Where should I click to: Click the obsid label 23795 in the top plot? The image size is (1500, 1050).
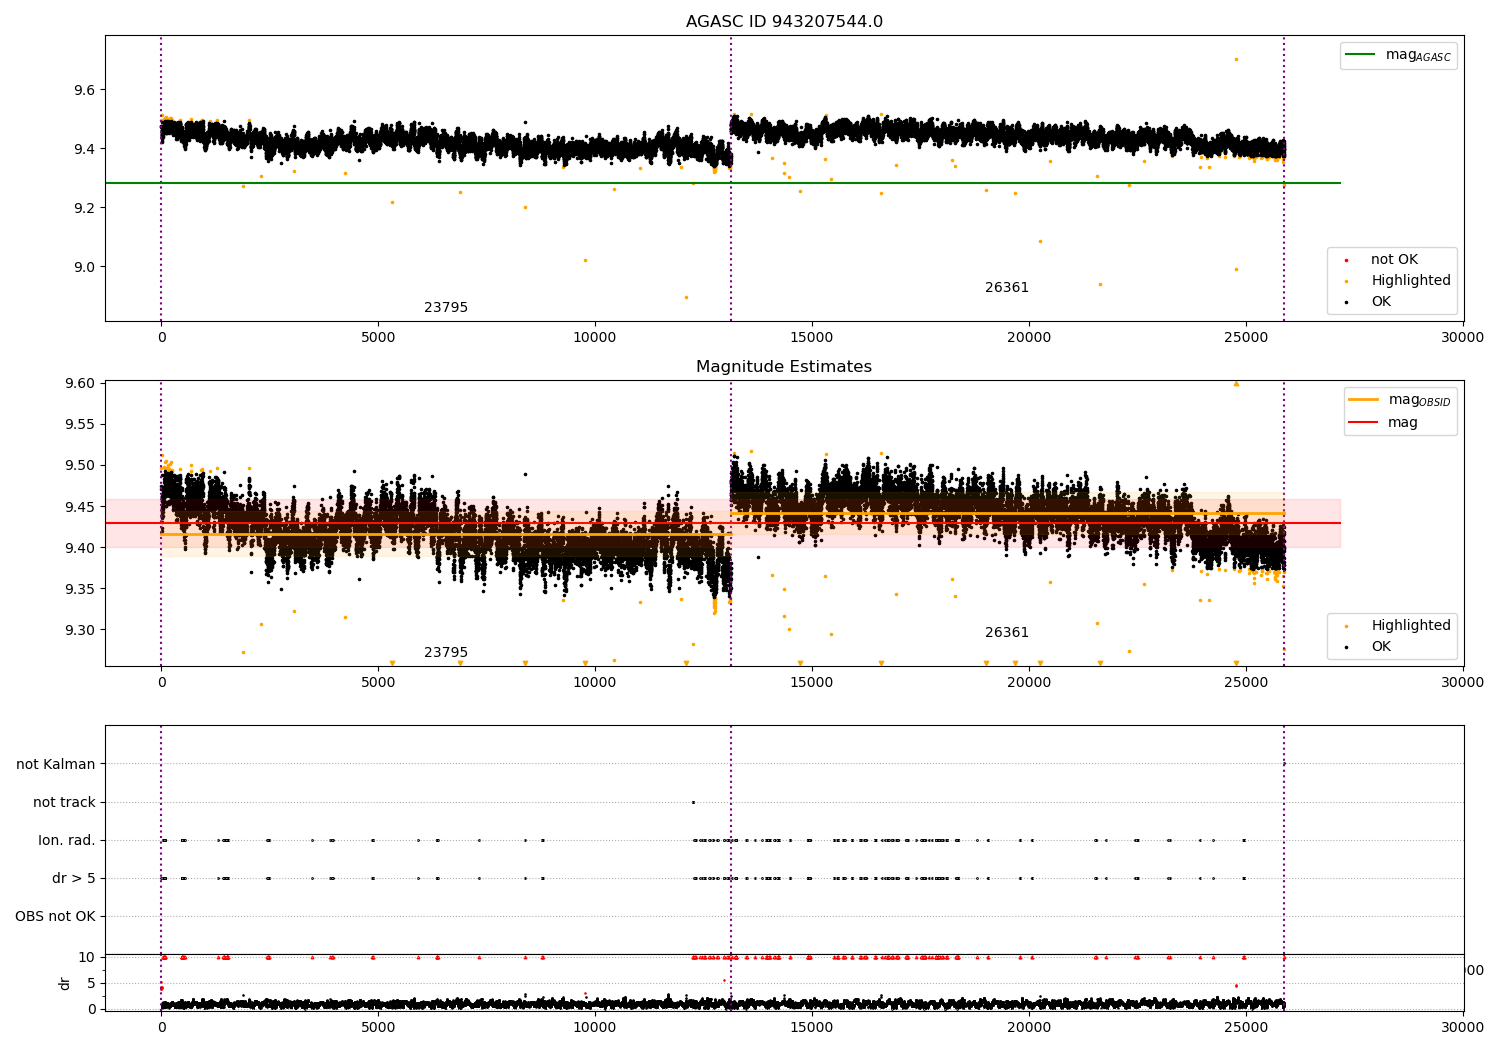point(446,308)
